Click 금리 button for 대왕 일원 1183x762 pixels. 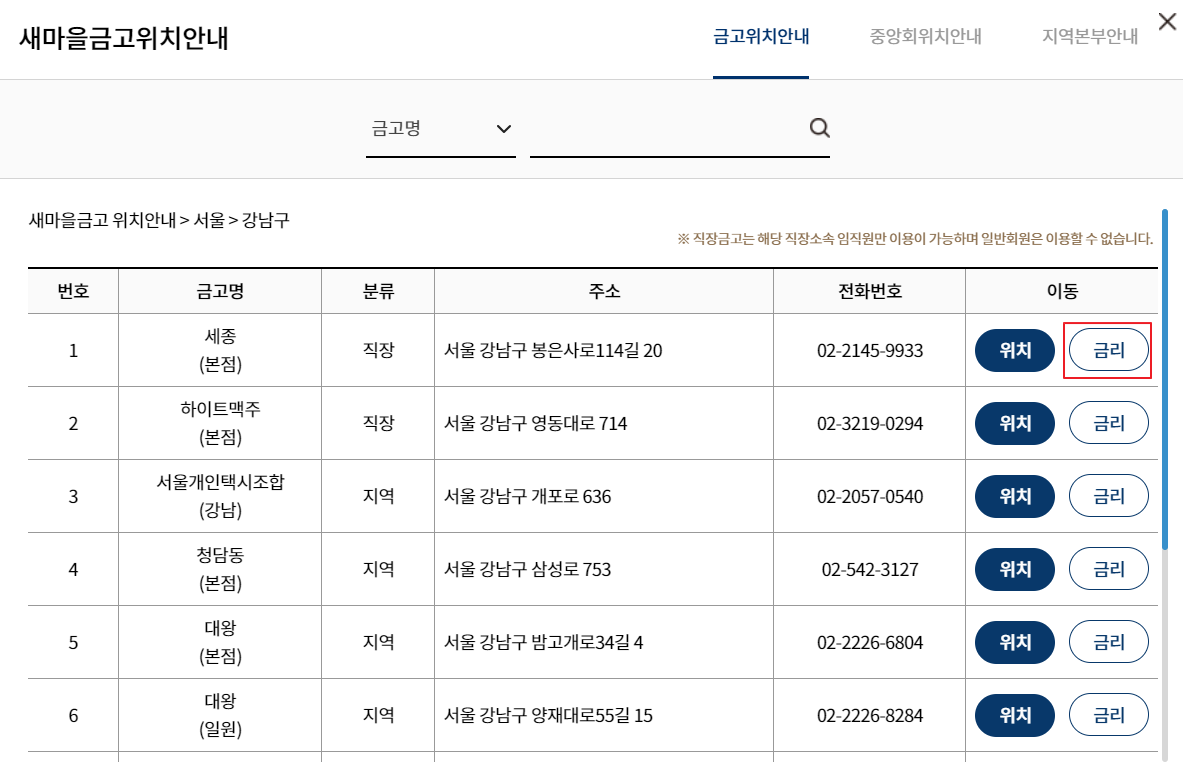[1108, 715]
